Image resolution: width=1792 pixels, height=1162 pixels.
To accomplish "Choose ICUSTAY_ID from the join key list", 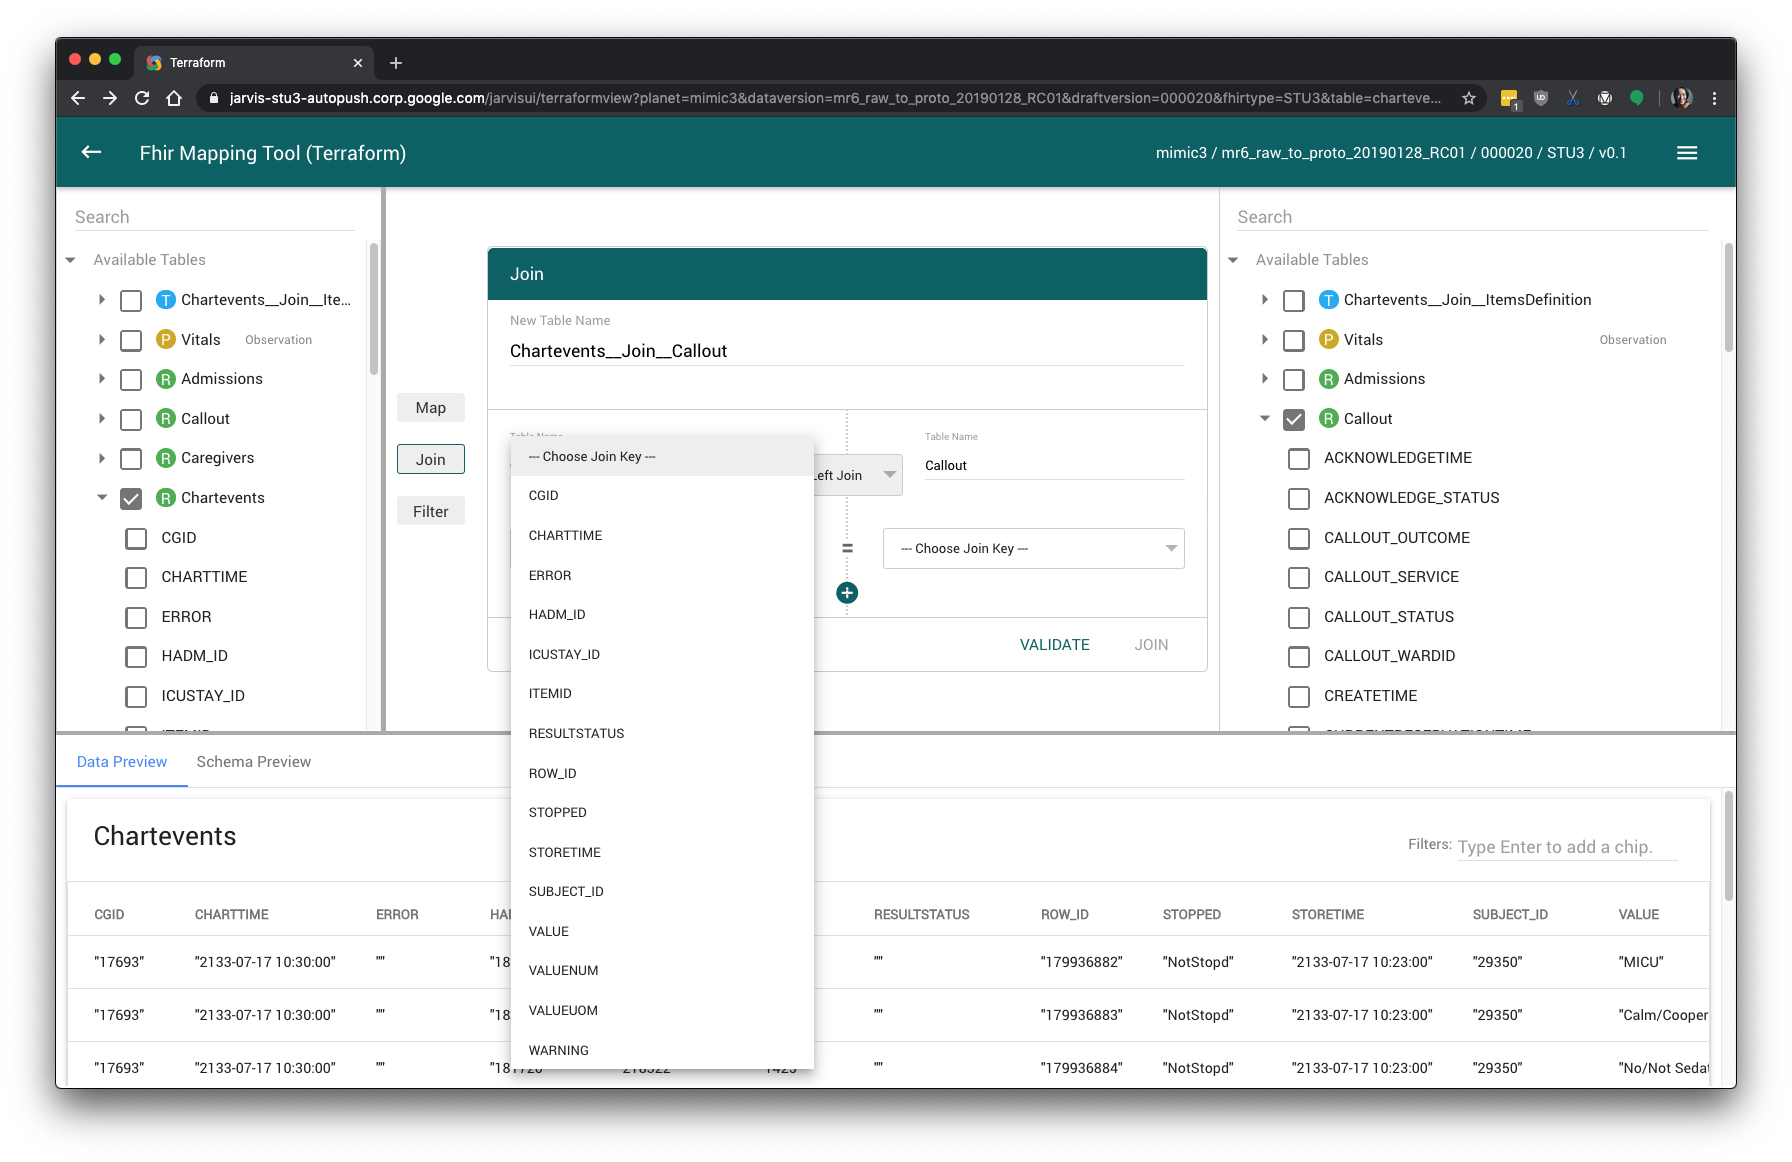I will click(x=662, y=655).
